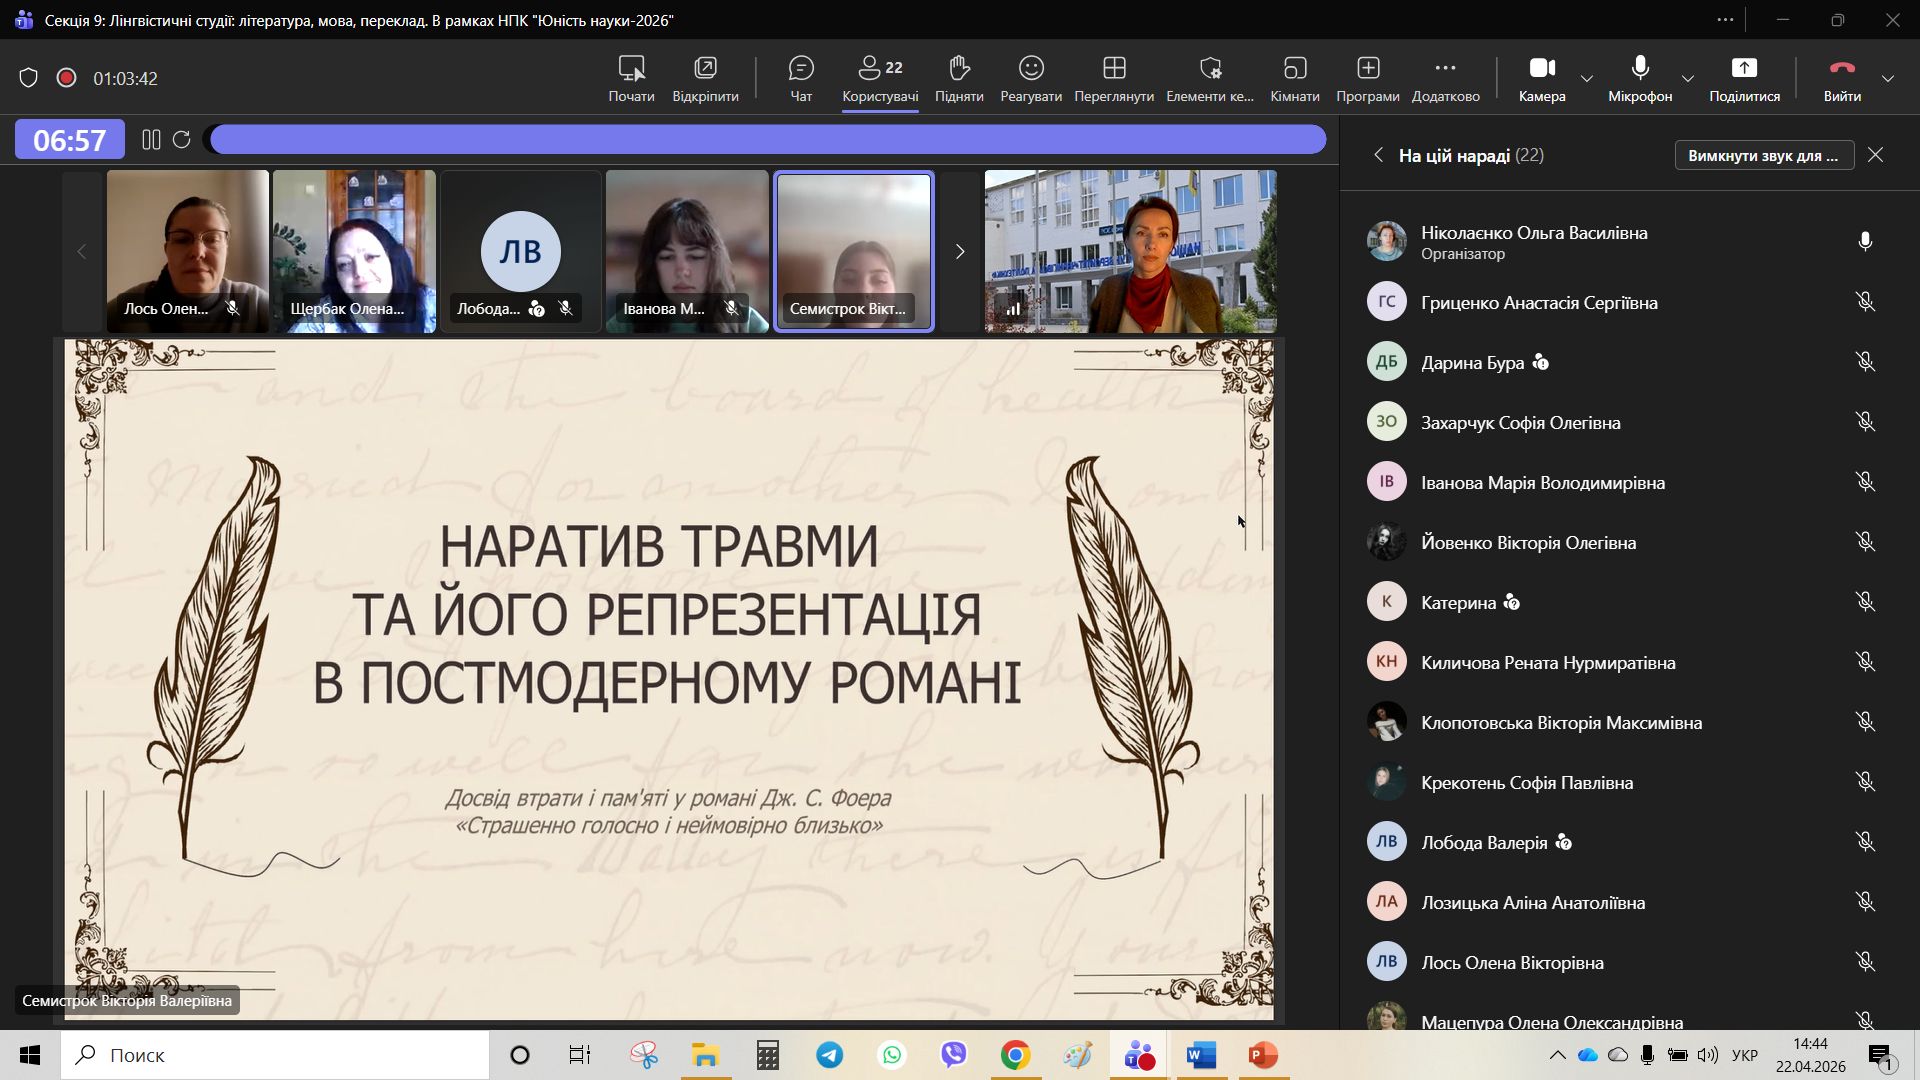Open the Chat panel

(x=801, y=78)
